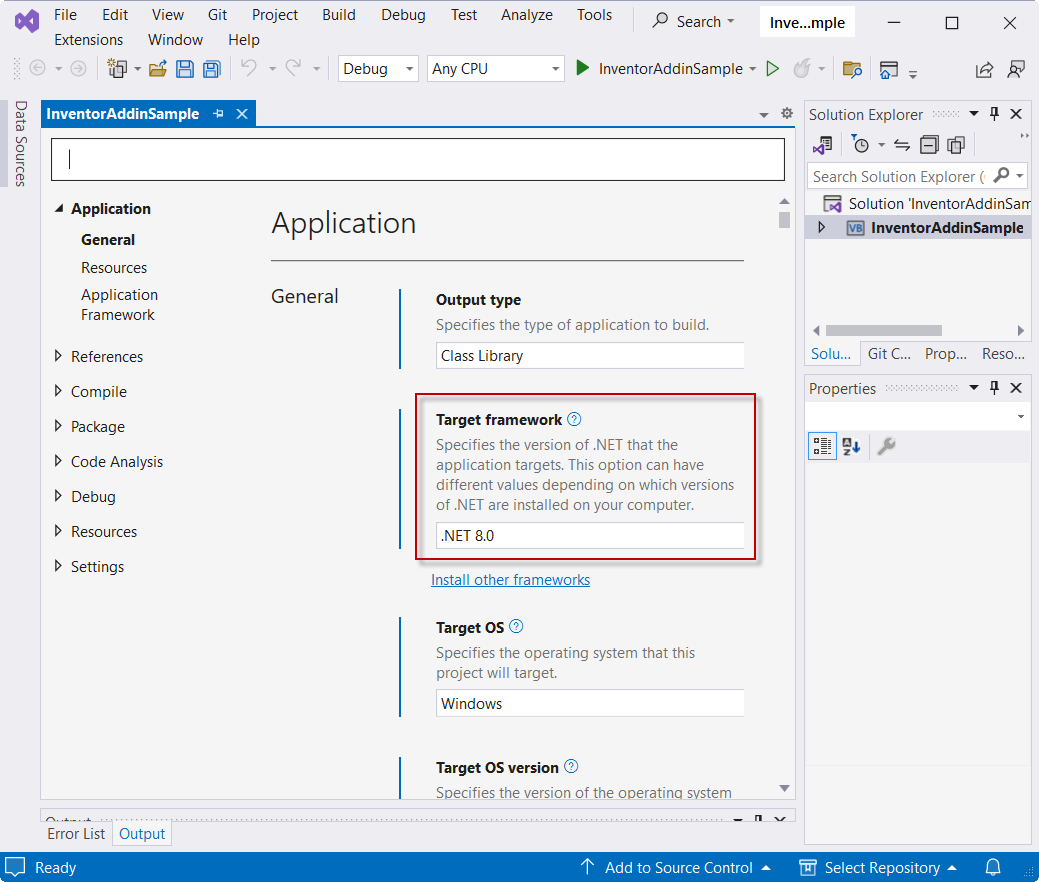Click the Send Feedback person icon
This screenshot has height=882, width=1039.
click(1016, 69)
